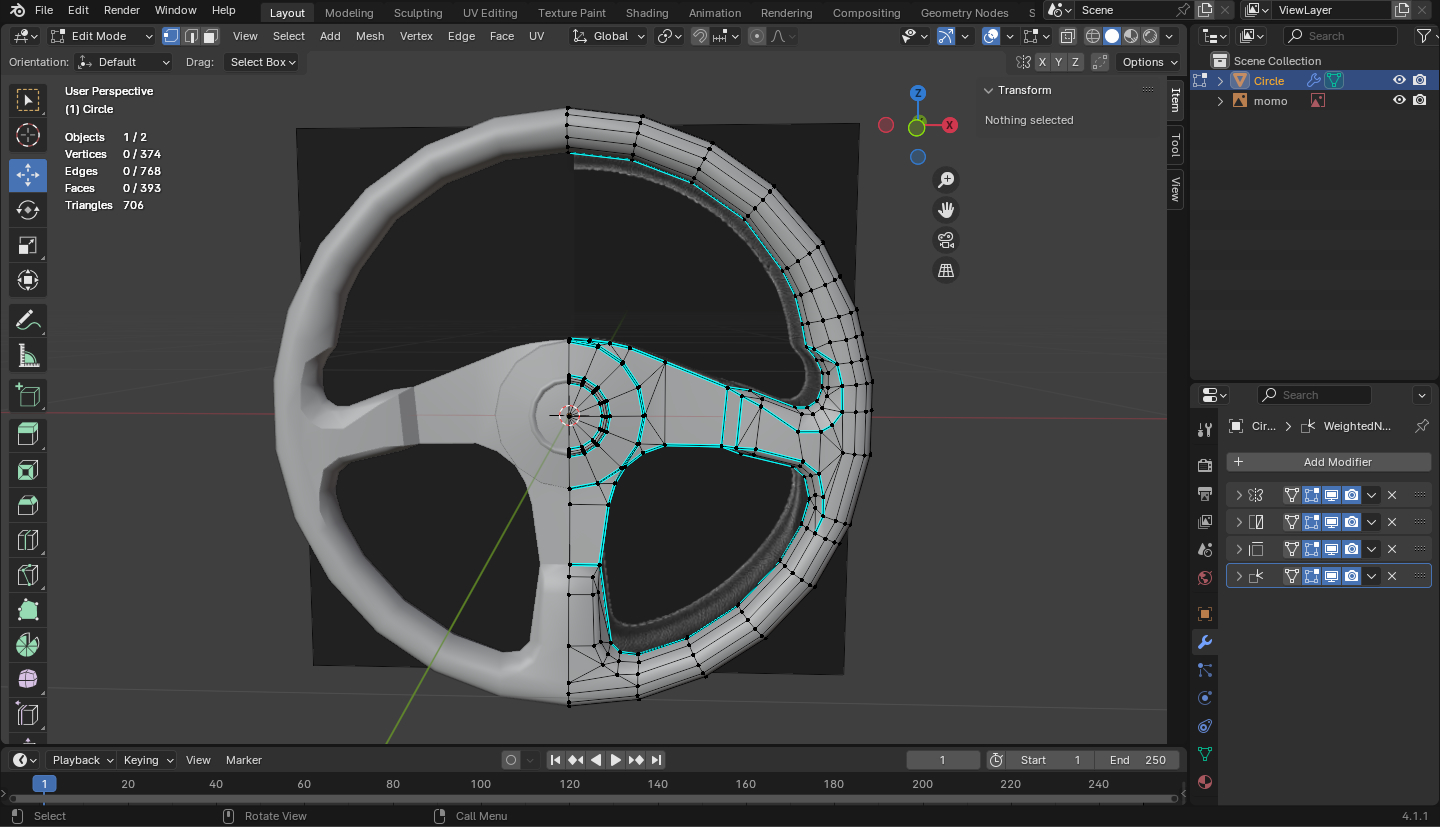Click the zoom view magnifier icon
The height and width of the screenshot is (827, 1440).
pos(945,180)
